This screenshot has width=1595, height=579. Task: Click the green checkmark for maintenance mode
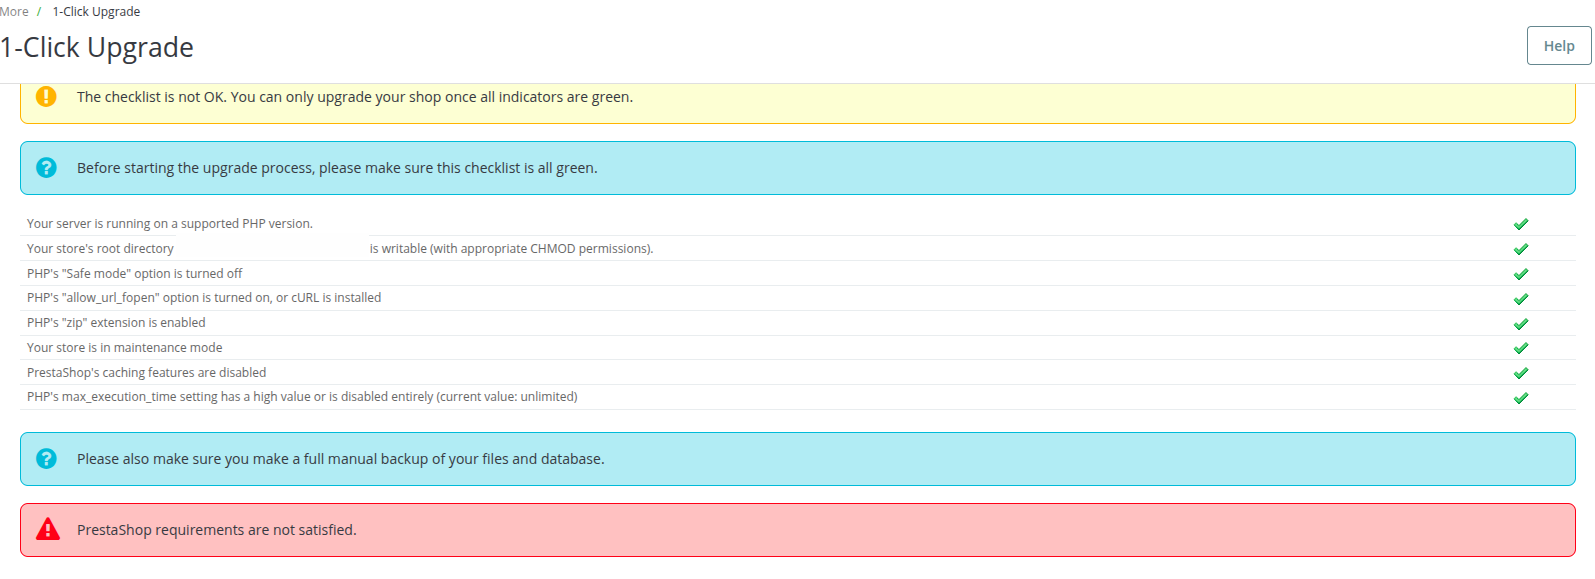pyautogui.click(x=1520, y=348)
